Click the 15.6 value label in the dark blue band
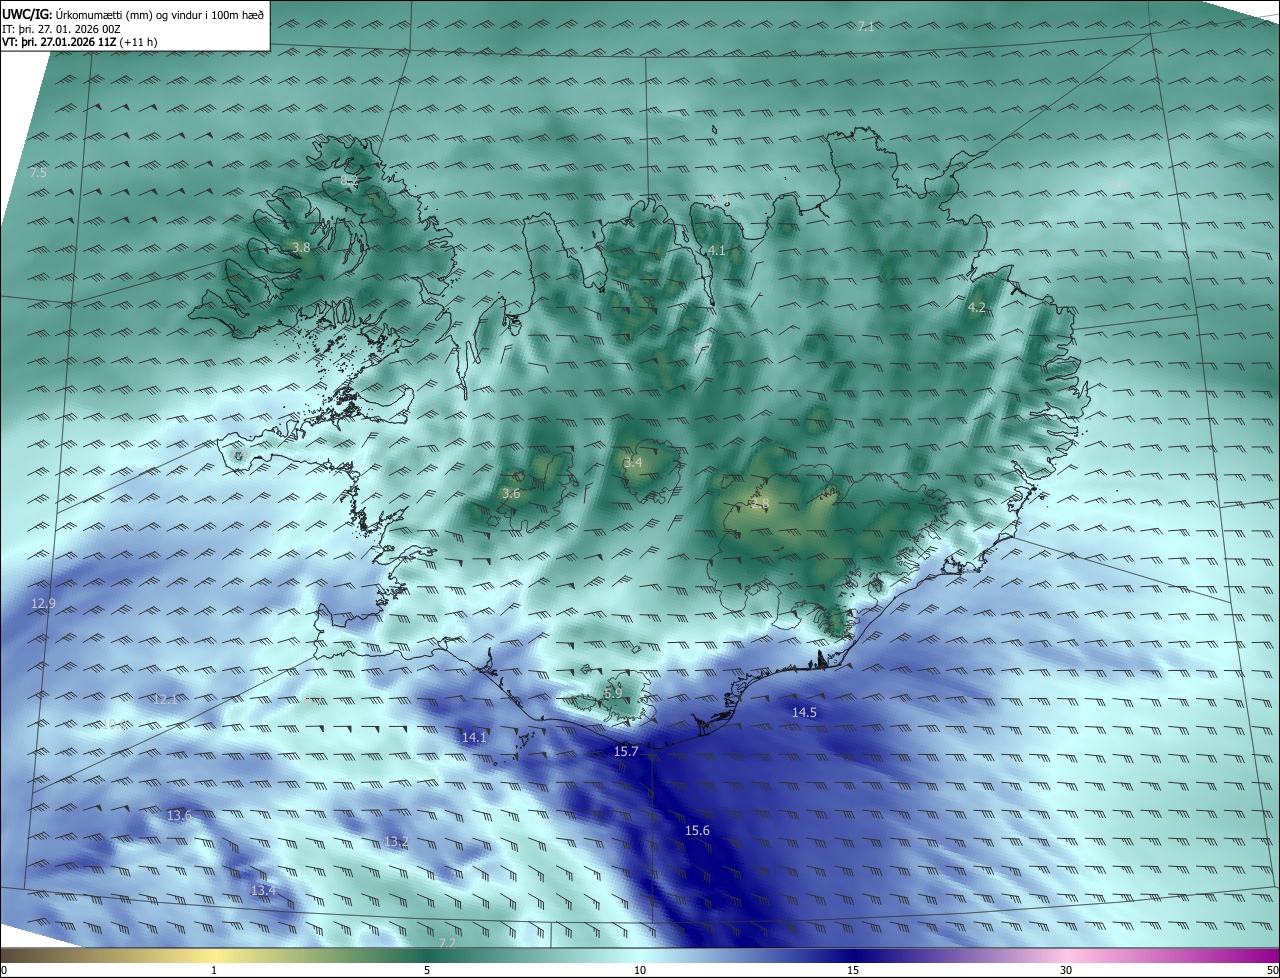This screenshot has height=978, width=1280. [697, 830]
